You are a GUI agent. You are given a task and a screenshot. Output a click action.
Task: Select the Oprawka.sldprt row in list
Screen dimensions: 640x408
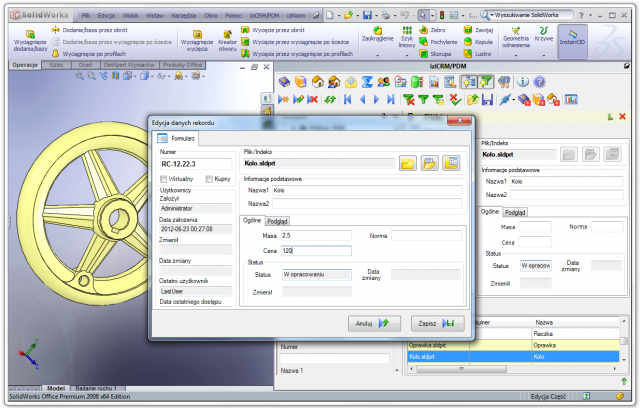[x=513, y=345]
